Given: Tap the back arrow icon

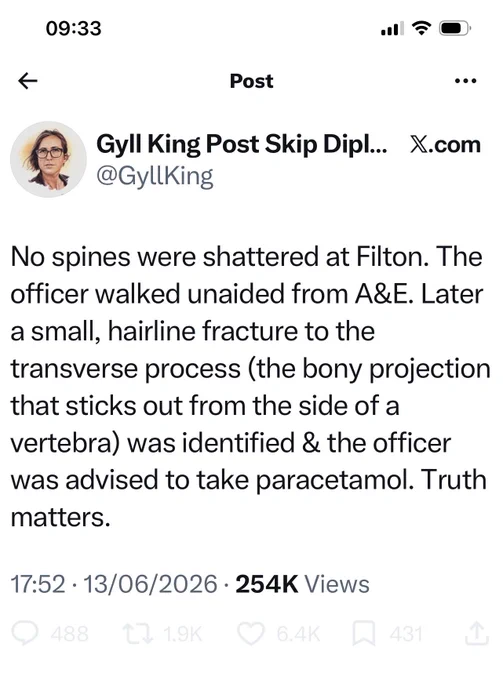Looking at the screenshot, I should (28, 81).
